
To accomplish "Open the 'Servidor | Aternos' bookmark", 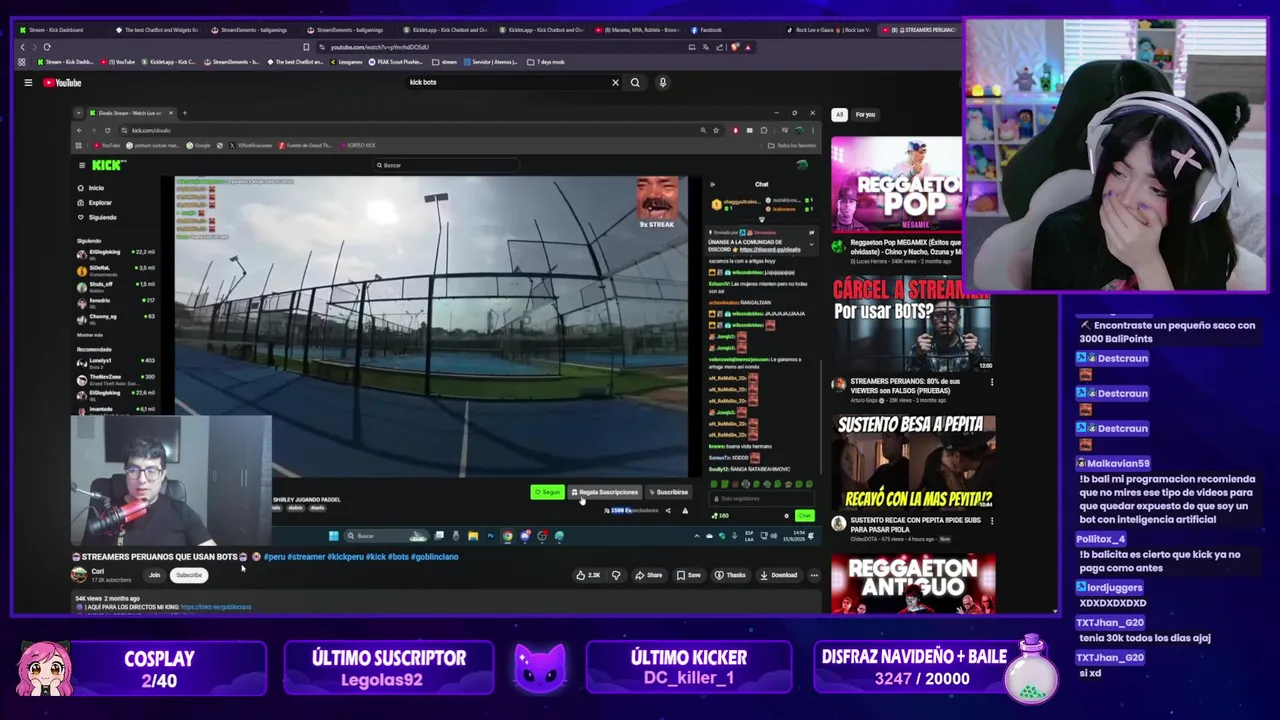I will pyautogui.click(x=492, y=62).
